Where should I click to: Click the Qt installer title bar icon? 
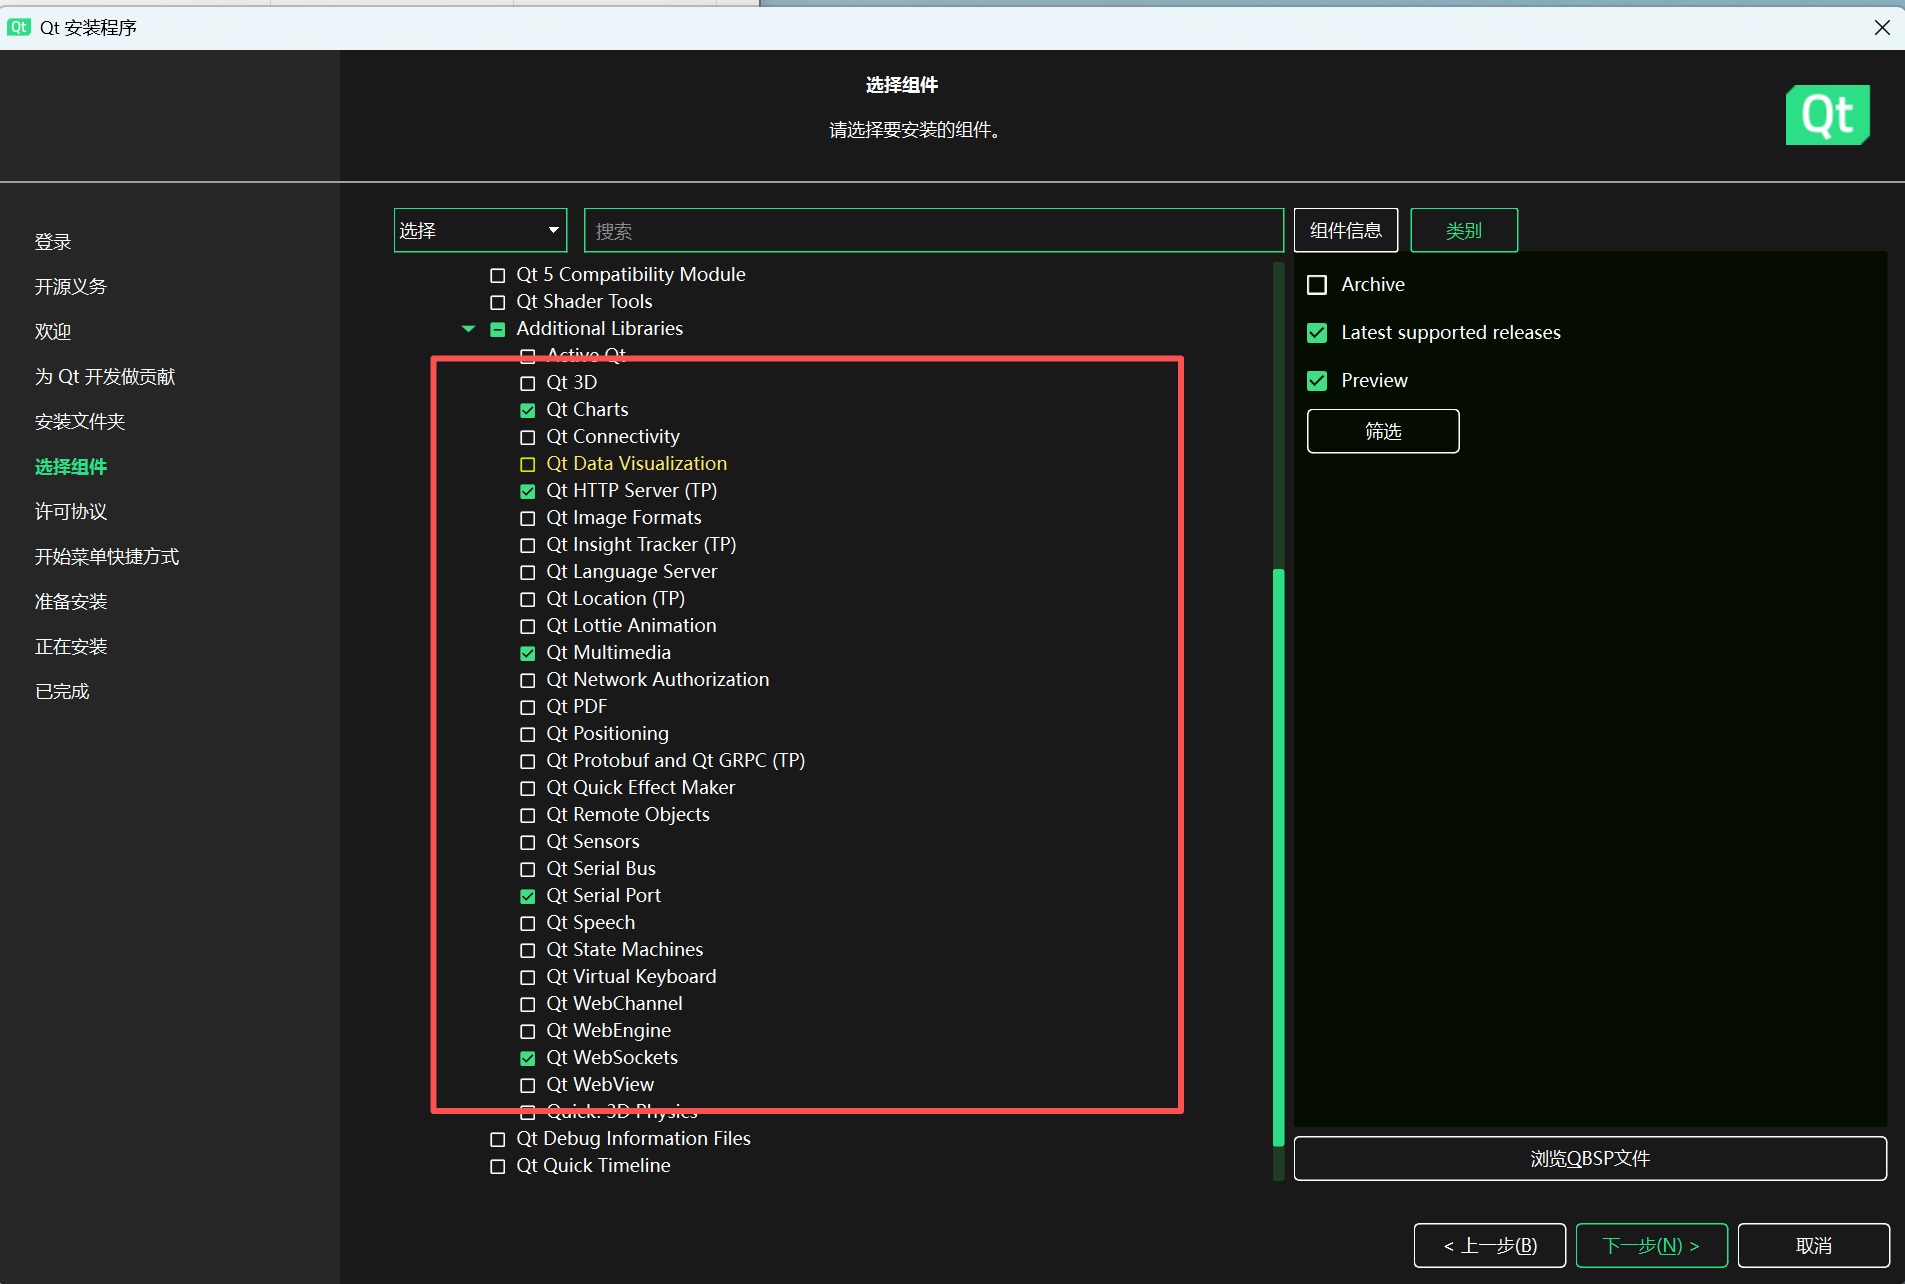tap(18, 27)
